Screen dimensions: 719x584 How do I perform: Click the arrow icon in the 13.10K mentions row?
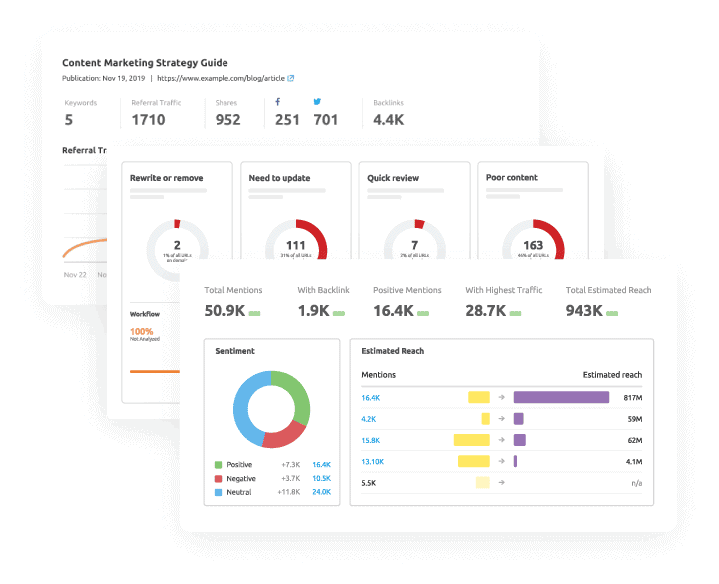(x=501, y=461)
